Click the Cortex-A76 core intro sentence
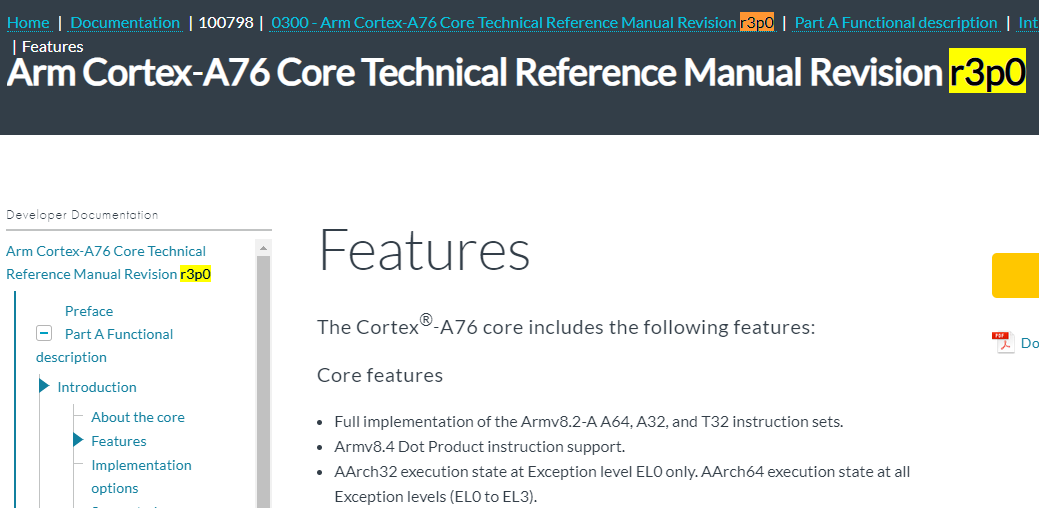 pos(566,326)
